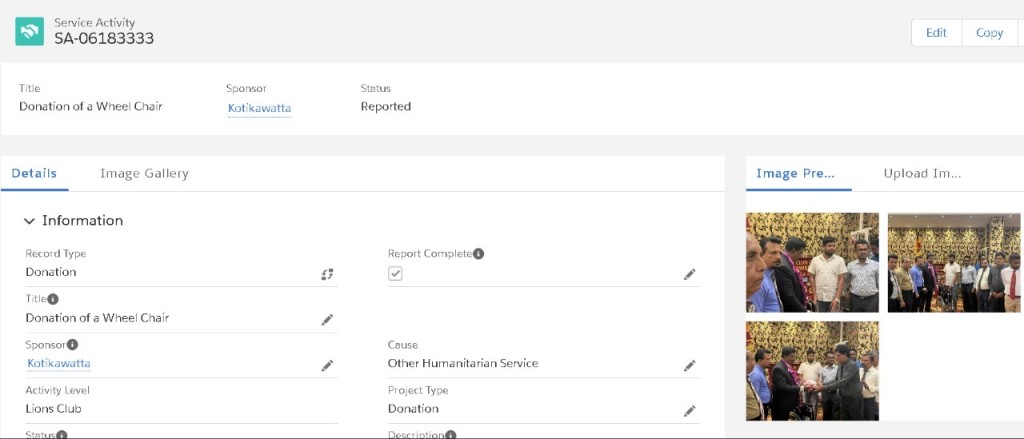Viewport: 1024px width, 439px height.
Task: Edit Cause field with pencil icon
Action: pyautogui.click(x=690, y=366)
